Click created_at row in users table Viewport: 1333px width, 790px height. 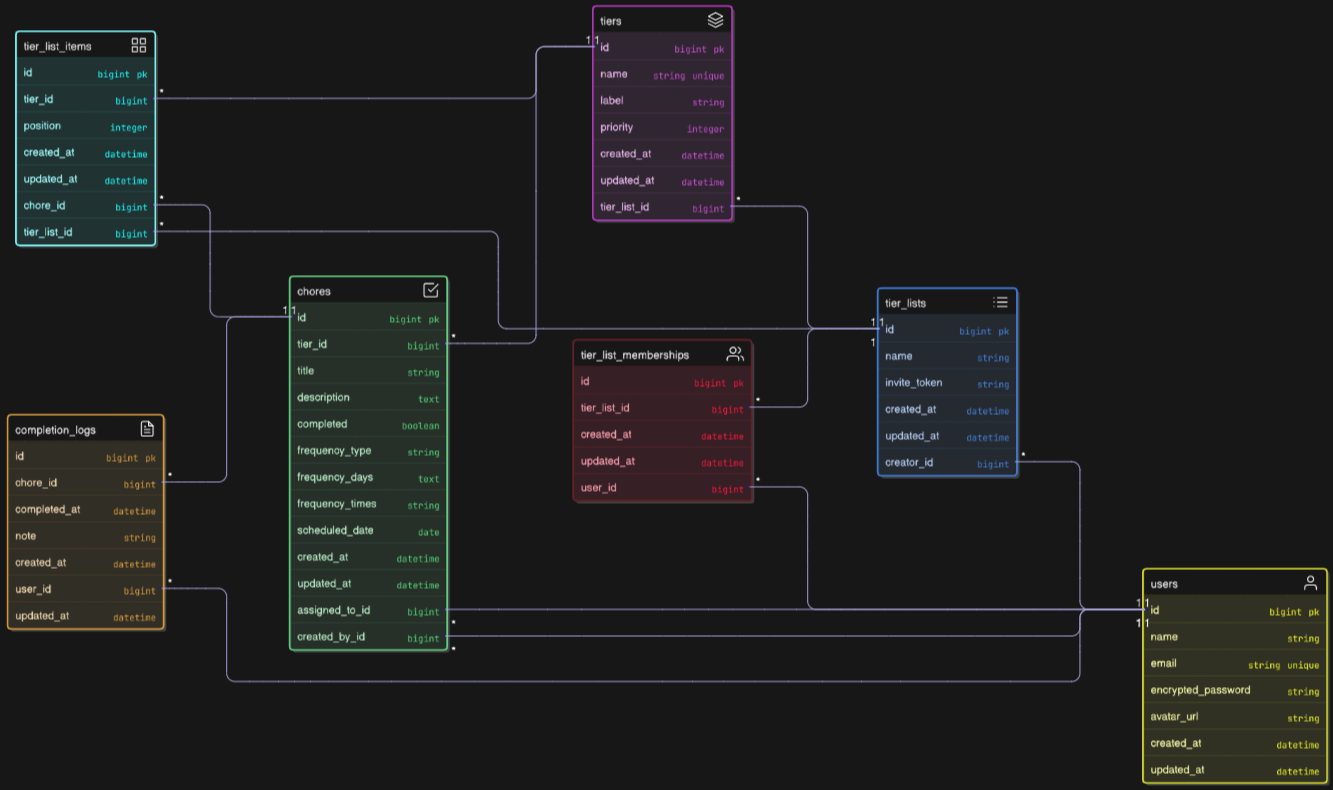tap(1235, 744)
